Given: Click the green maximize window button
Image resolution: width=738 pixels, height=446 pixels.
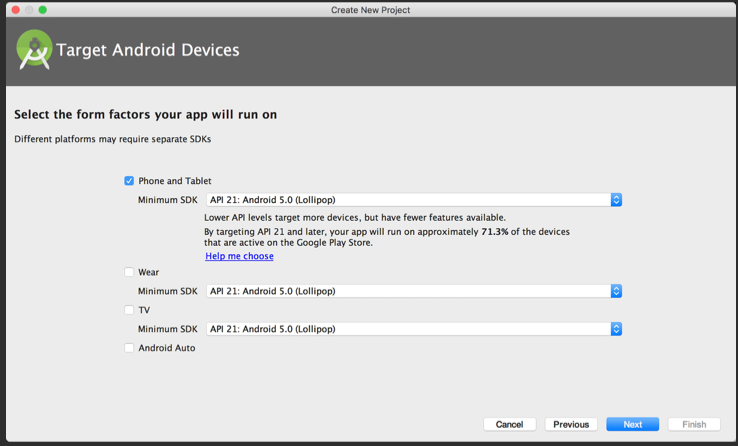Looking at the screenshot, I should click(43, 10).
